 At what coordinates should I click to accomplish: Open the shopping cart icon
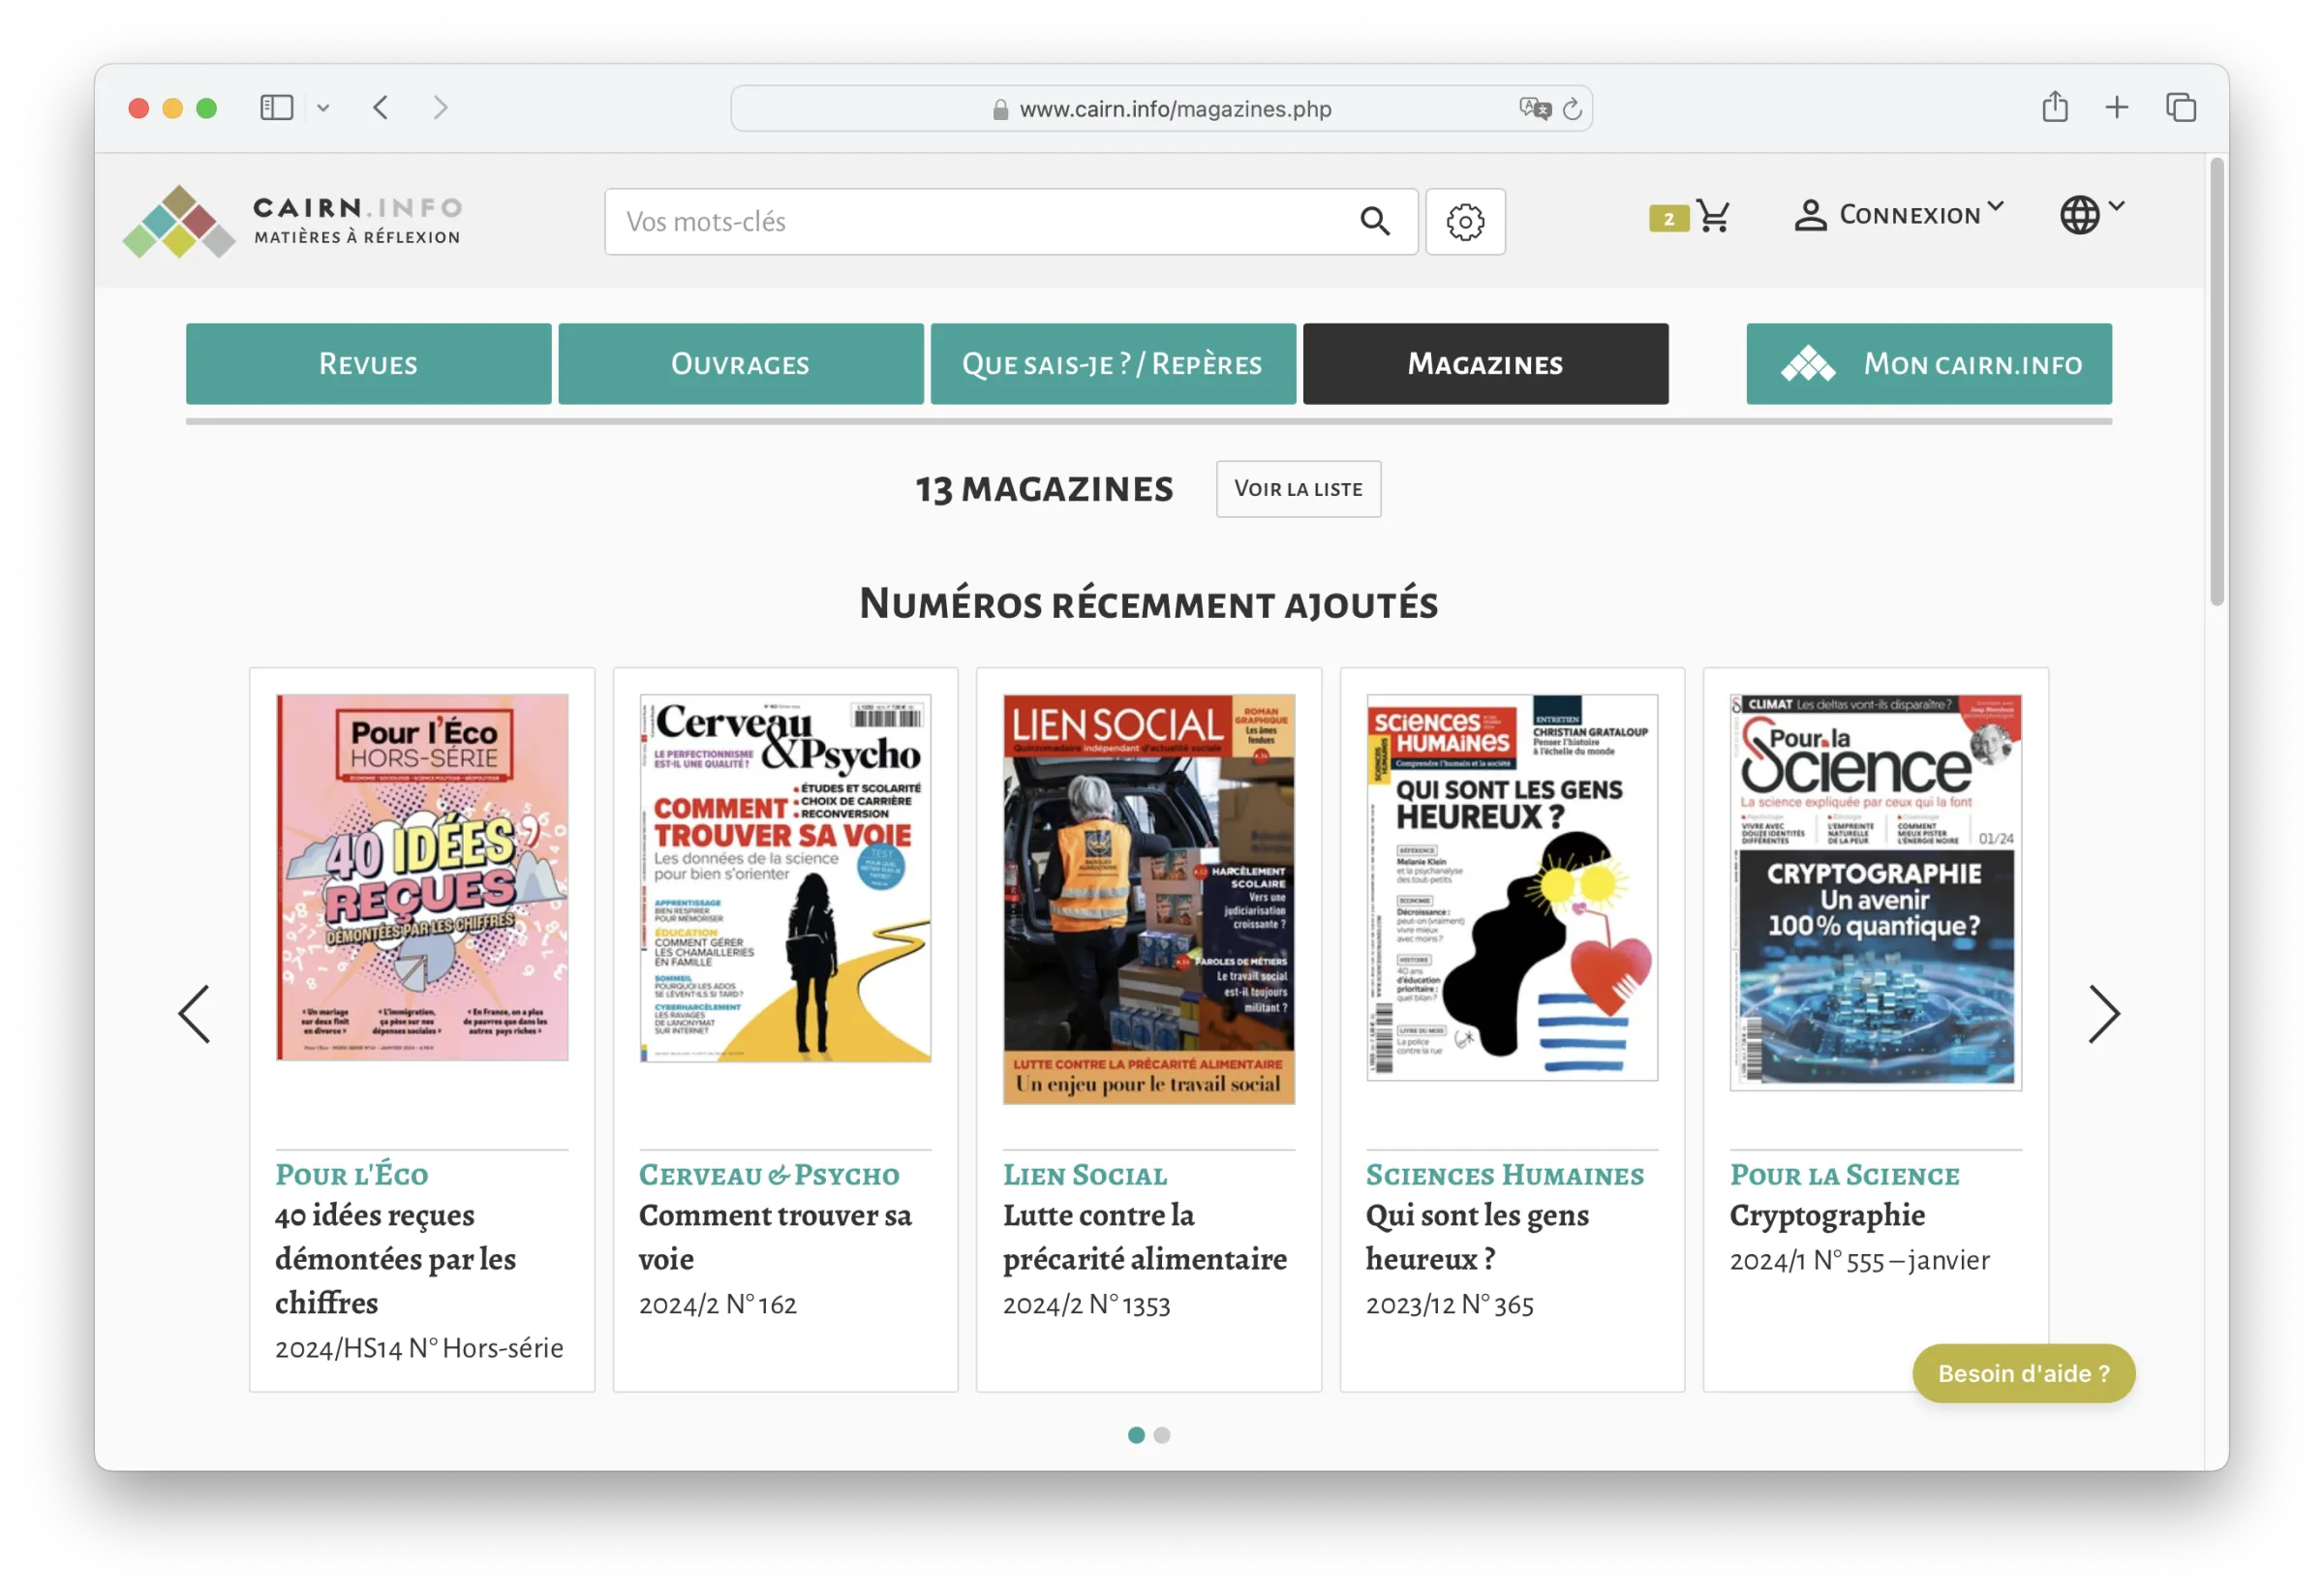[x=1713, y=216]
